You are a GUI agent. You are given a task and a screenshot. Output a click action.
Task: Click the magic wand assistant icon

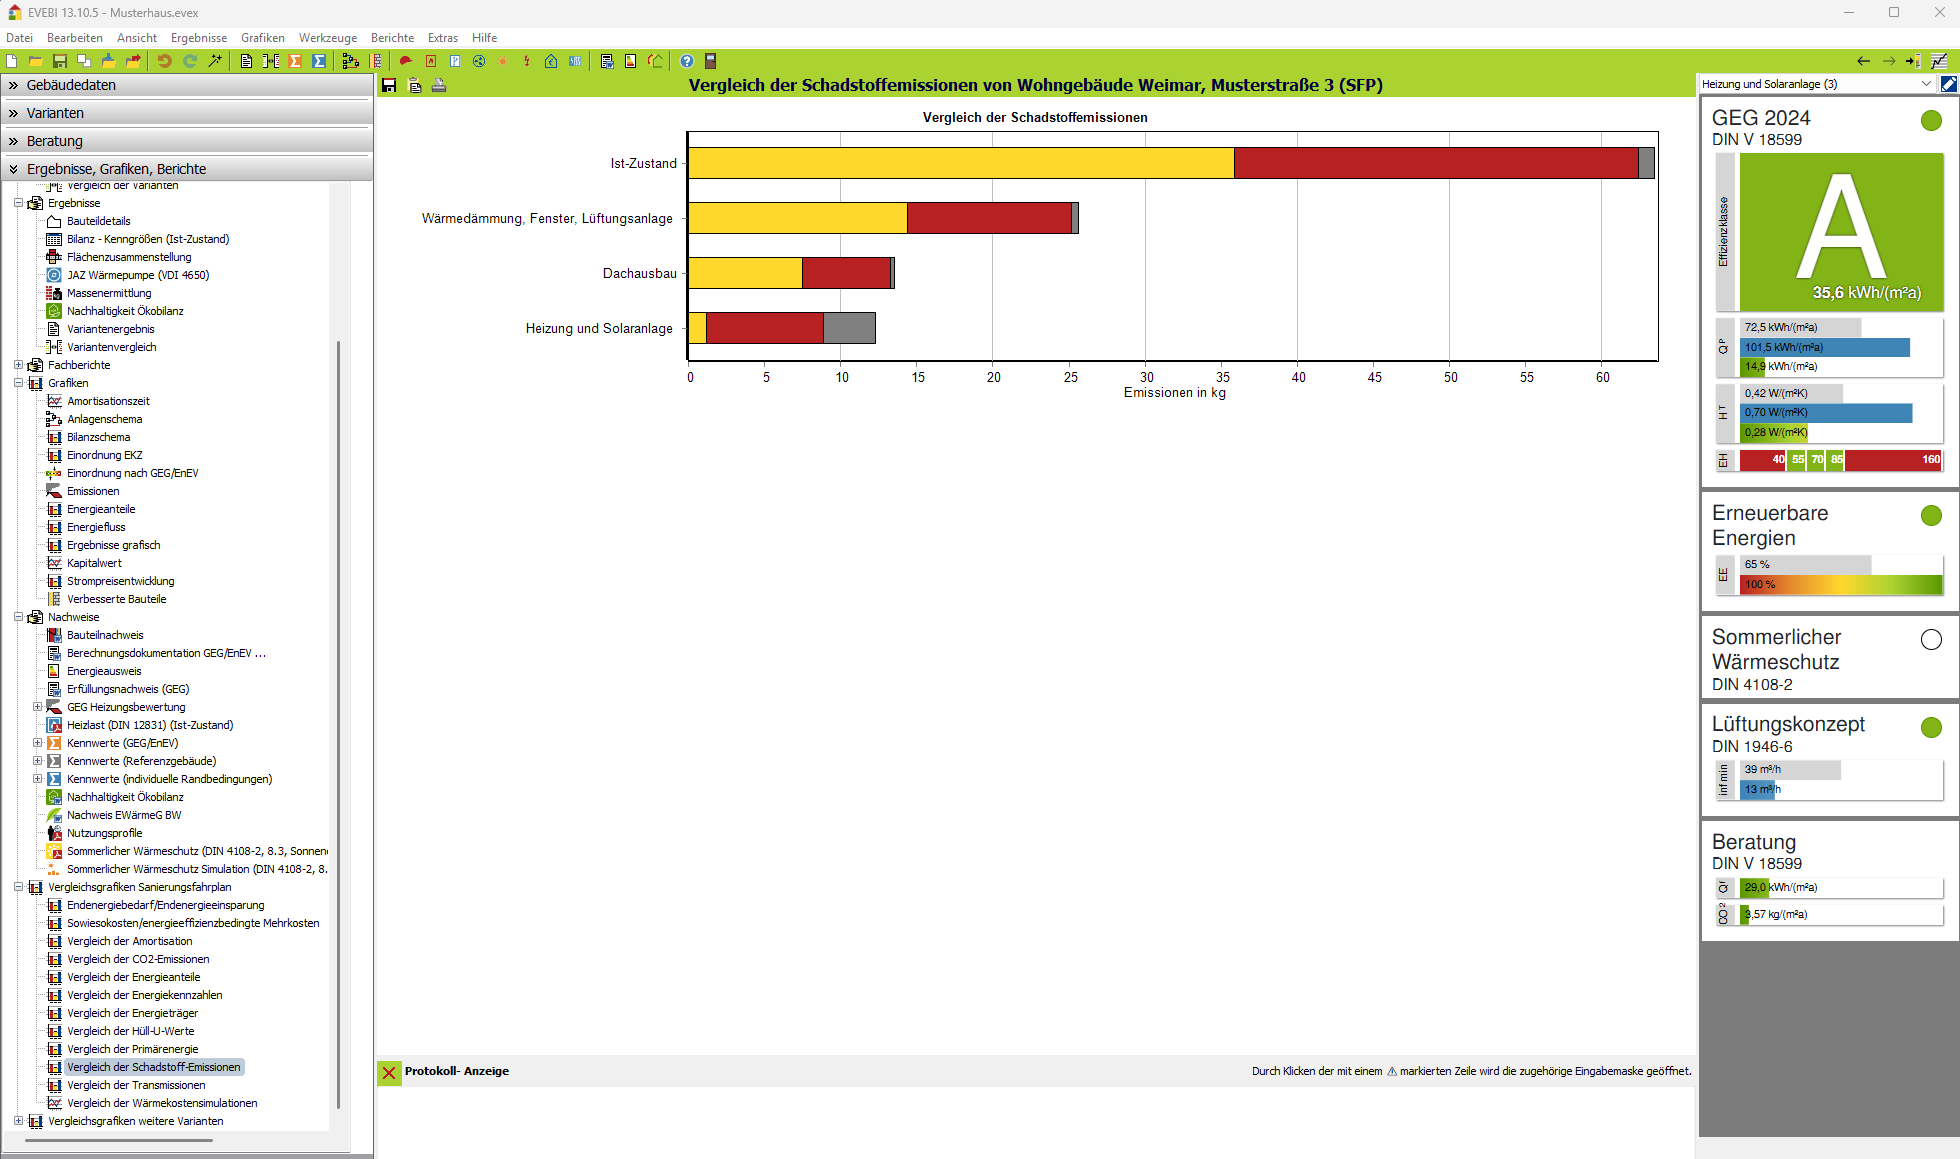[215, 61]
